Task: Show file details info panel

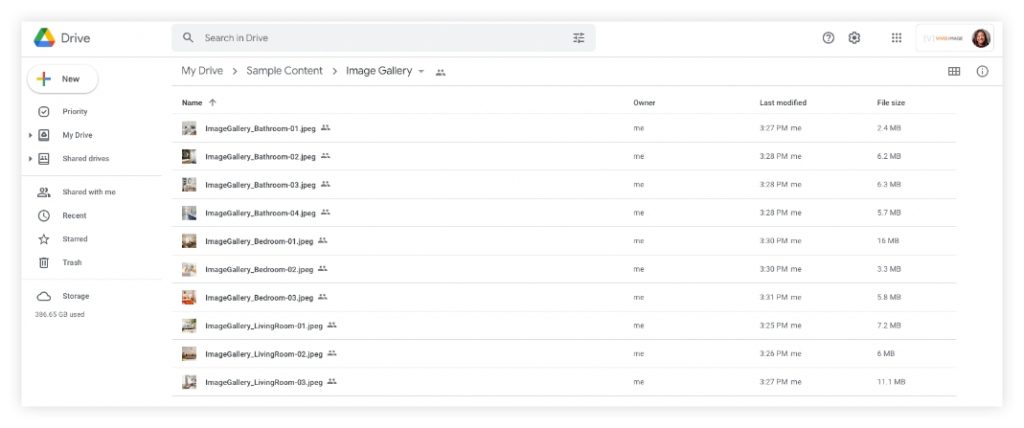Action: coord(982,71)
